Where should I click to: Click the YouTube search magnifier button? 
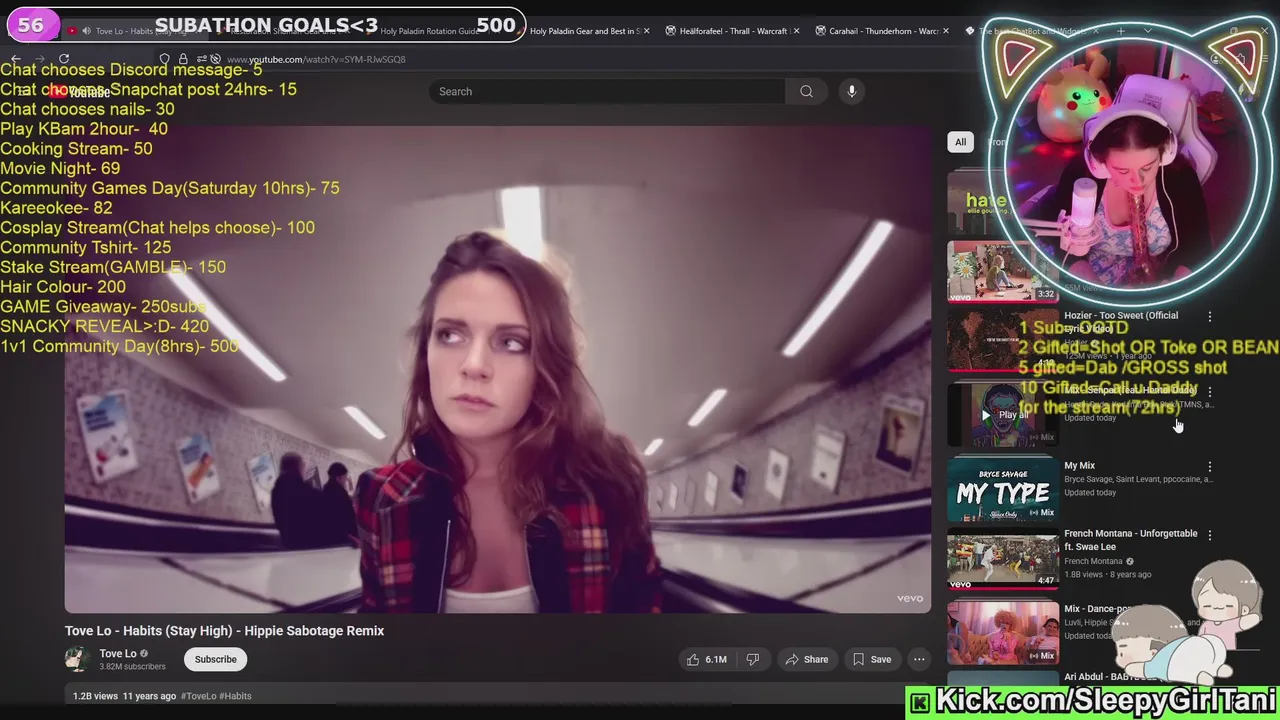pos(806,91)
